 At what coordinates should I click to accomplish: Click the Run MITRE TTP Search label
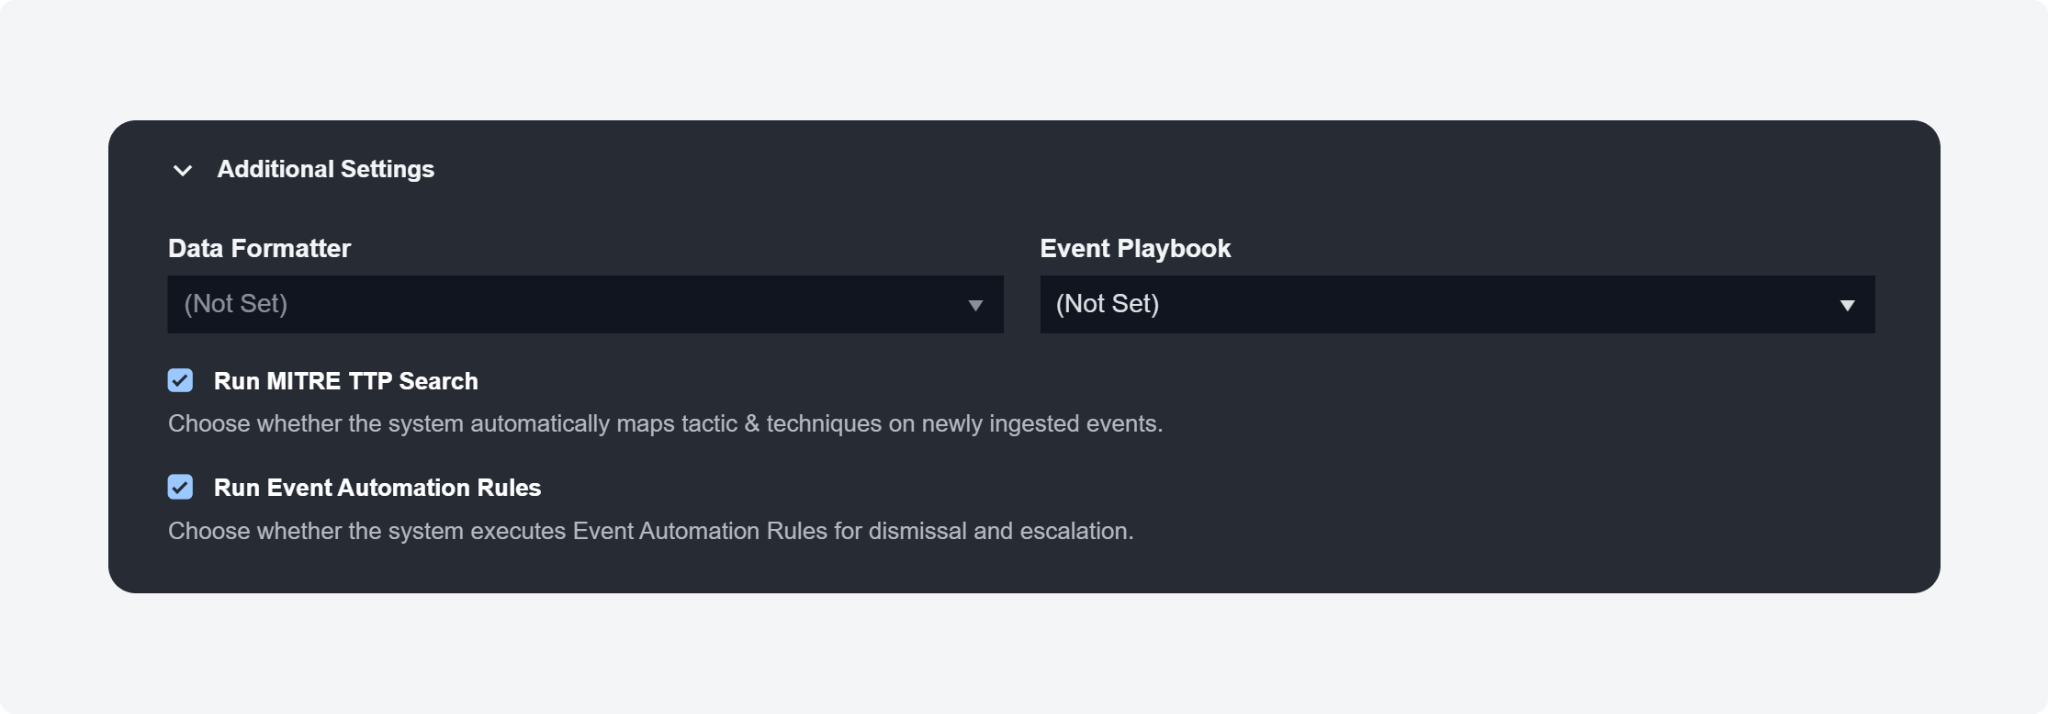(x=345, y=381)
